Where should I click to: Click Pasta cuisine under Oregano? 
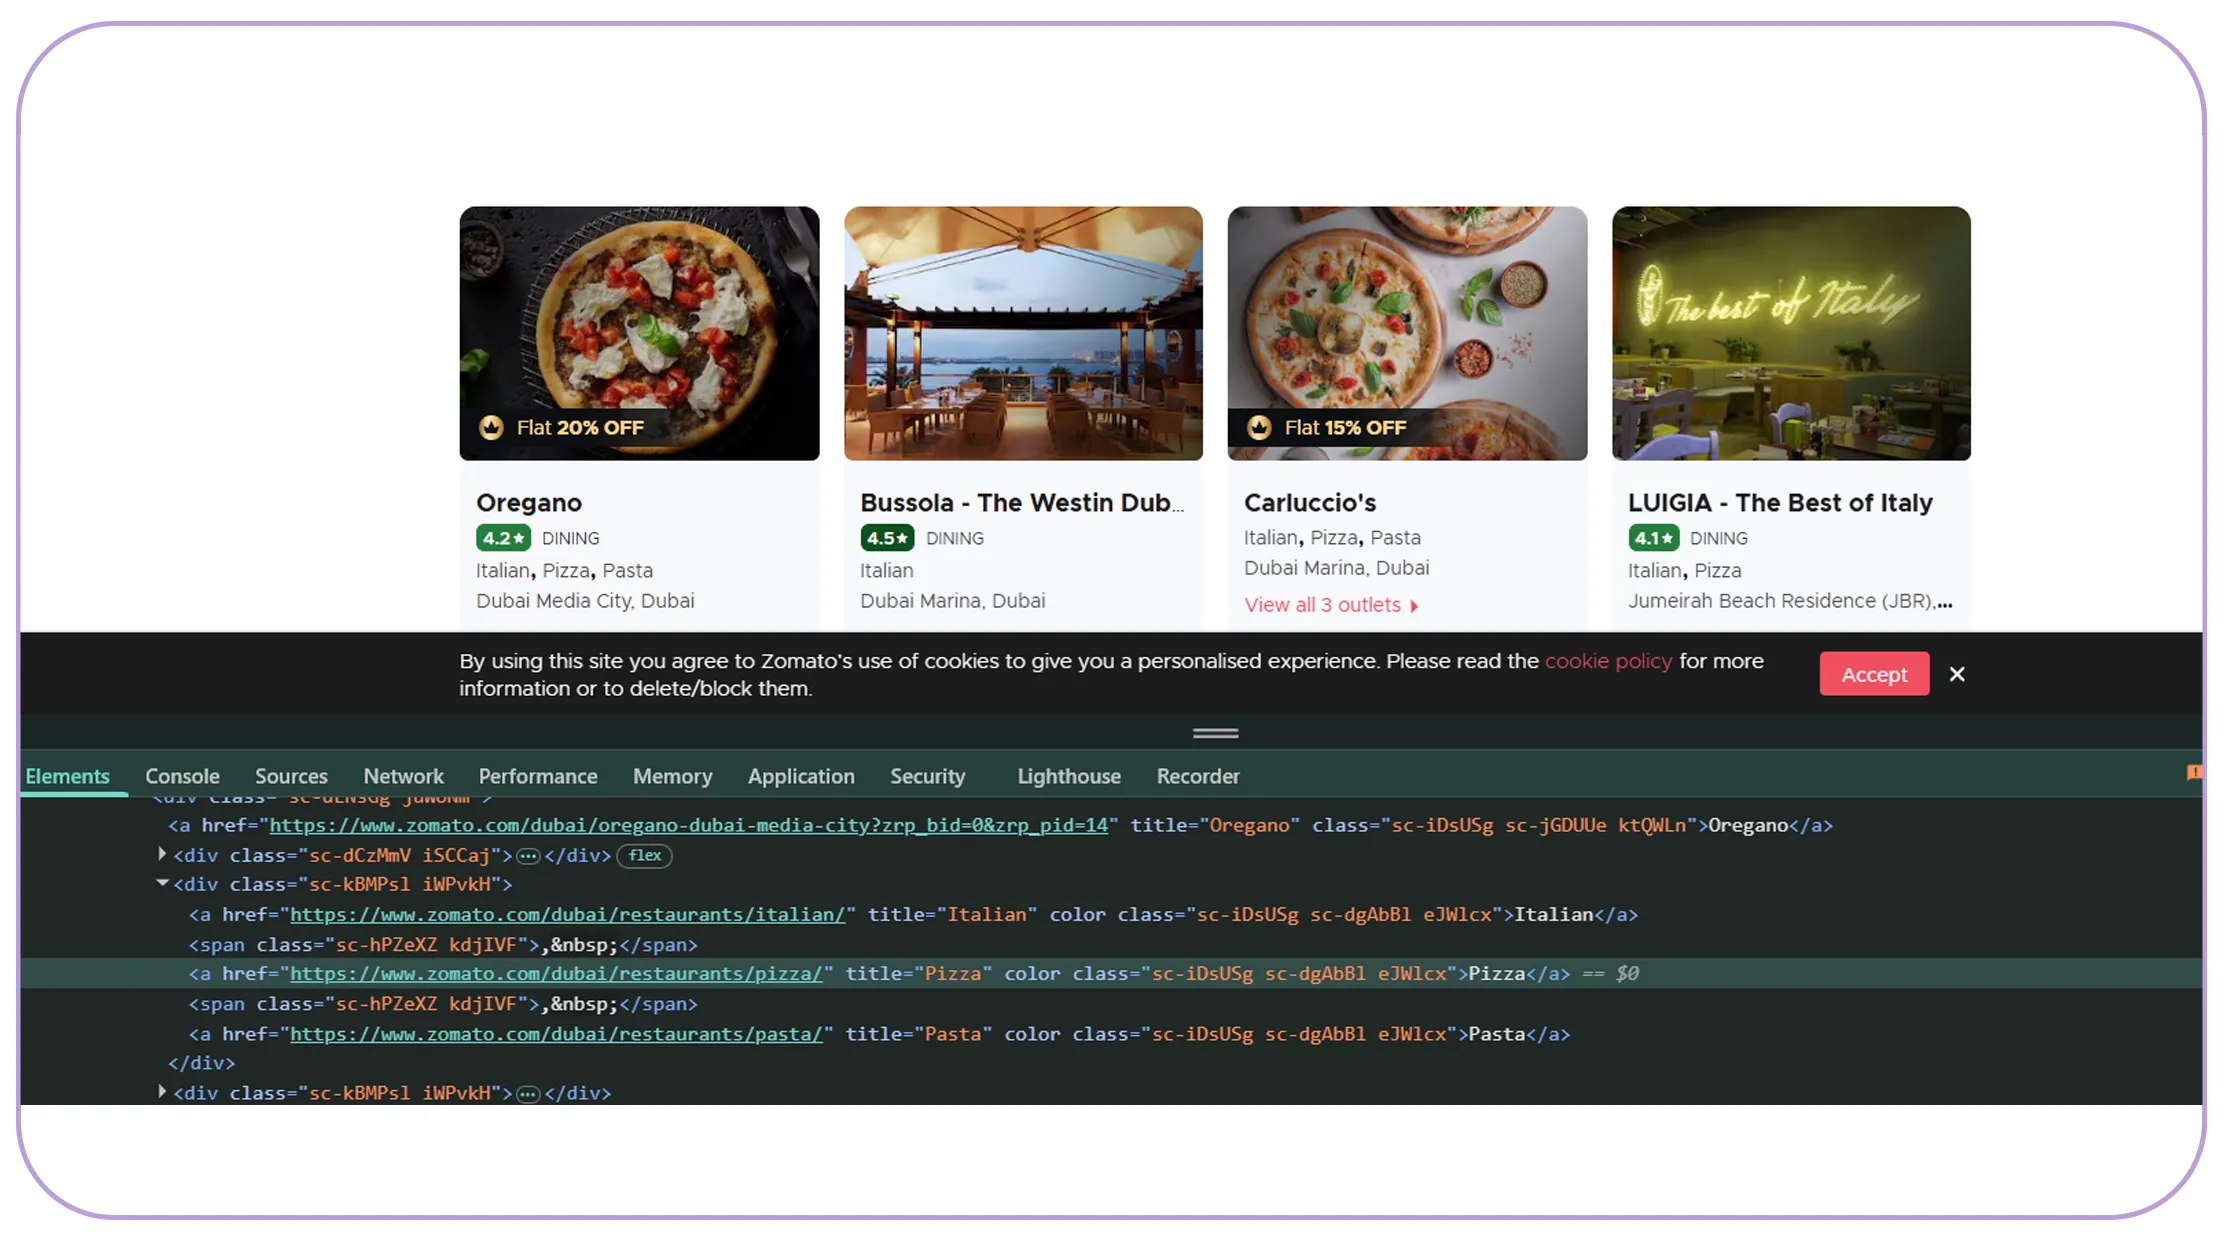coord(628,571)
